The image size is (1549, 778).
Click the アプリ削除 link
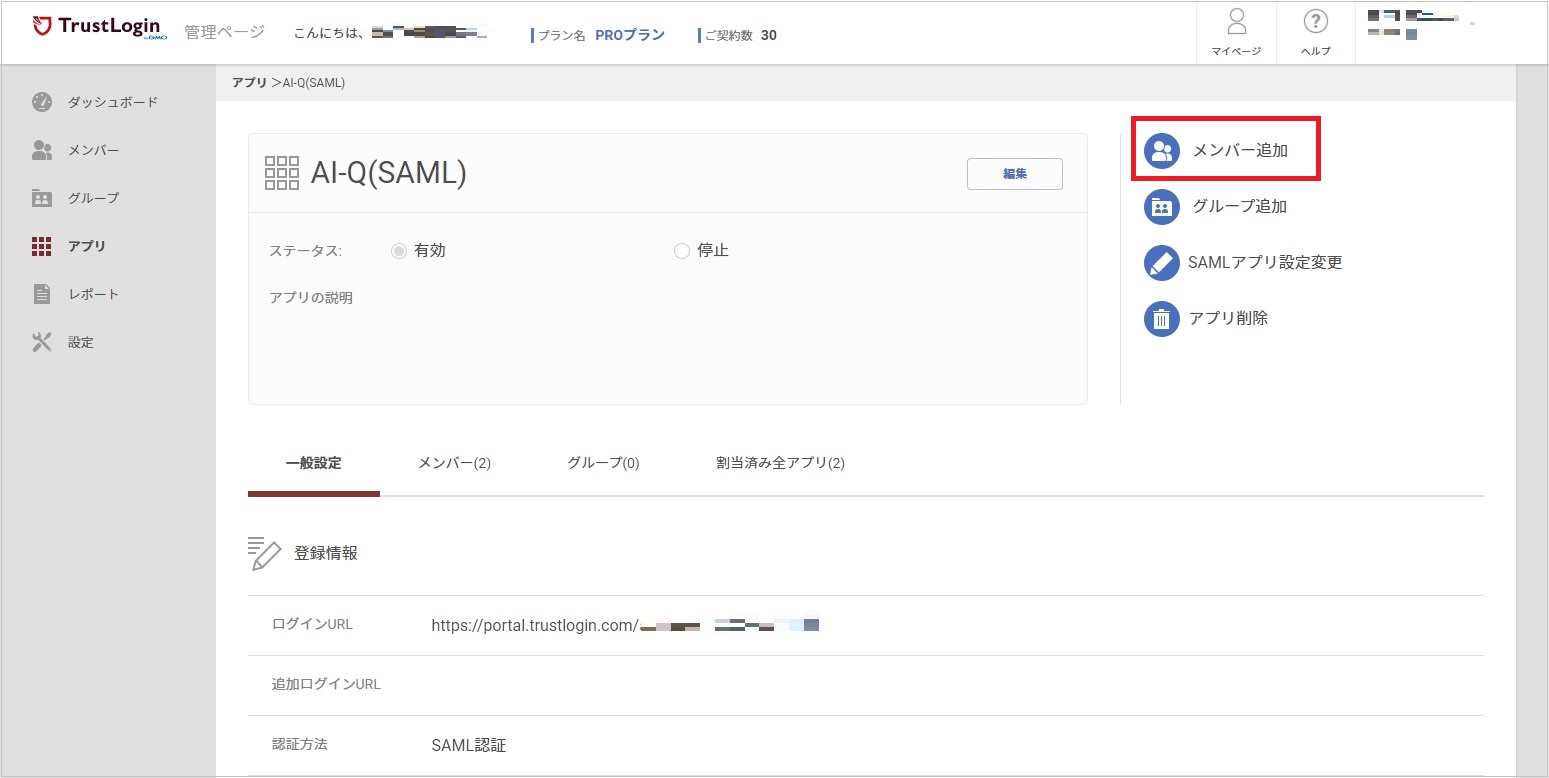(1228, 319)
